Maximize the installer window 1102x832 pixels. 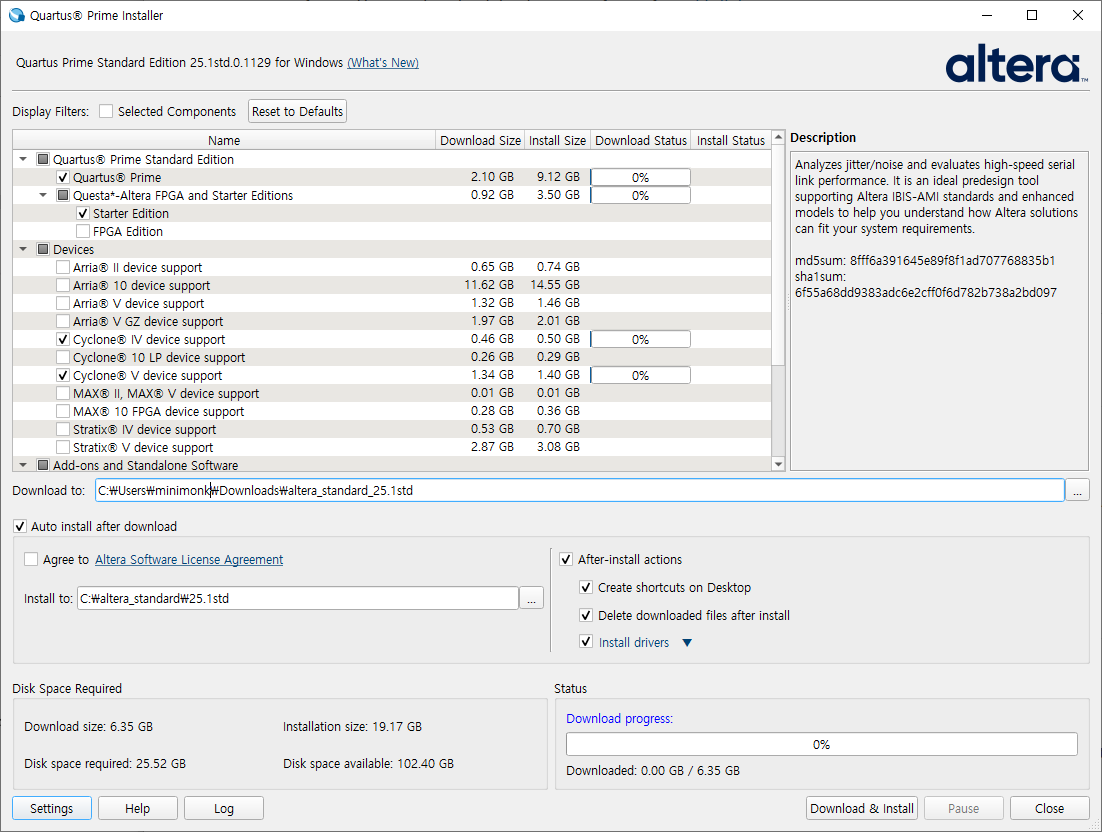pyautogui.click(x=1032, y=15)
